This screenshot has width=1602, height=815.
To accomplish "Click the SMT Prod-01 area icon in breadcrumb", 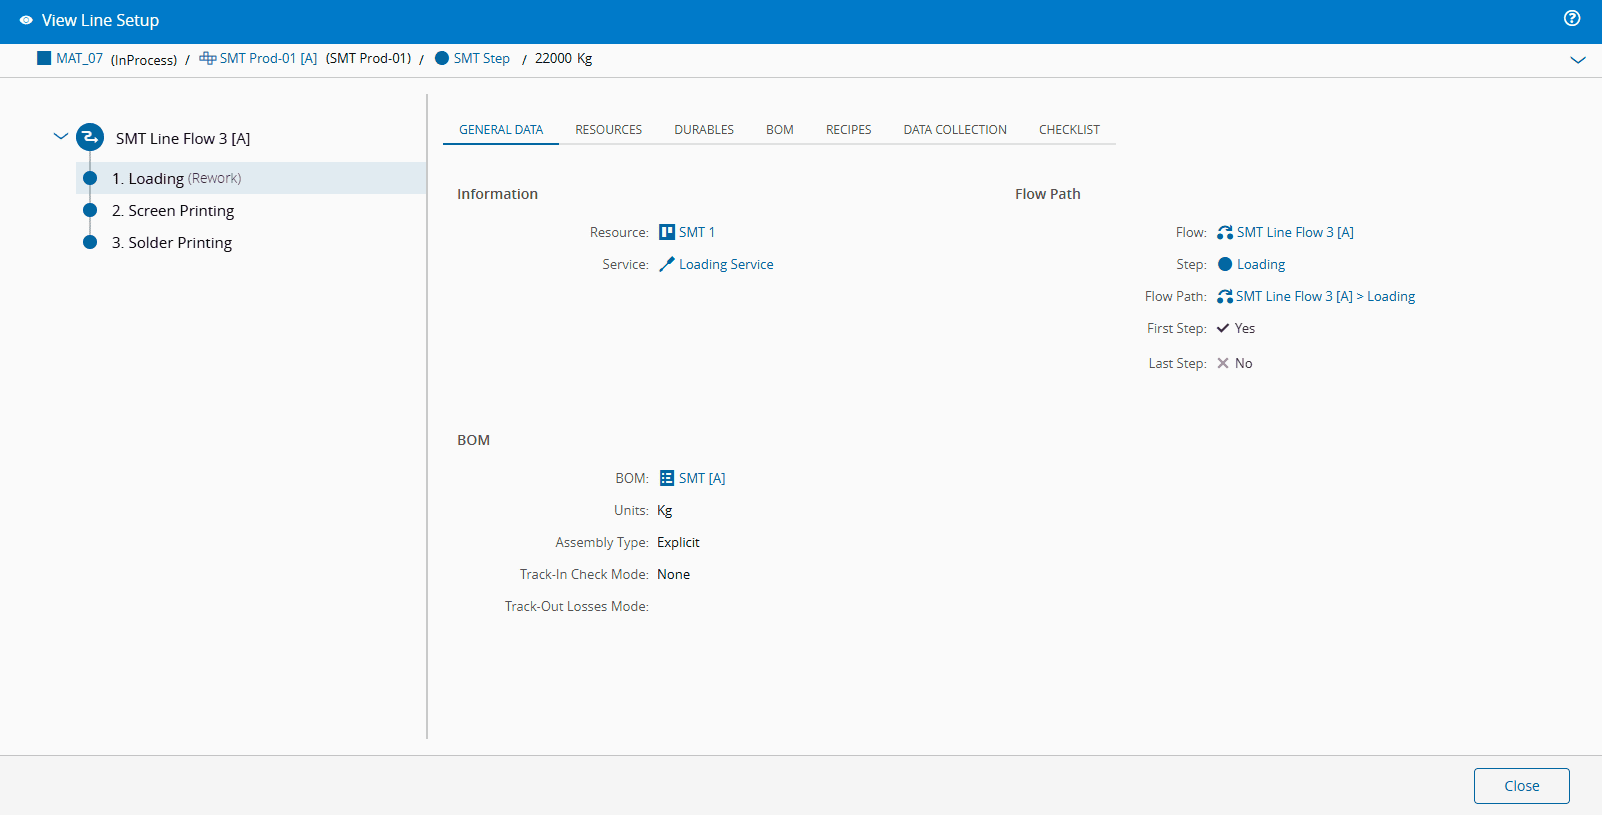I will click(208, 58).
